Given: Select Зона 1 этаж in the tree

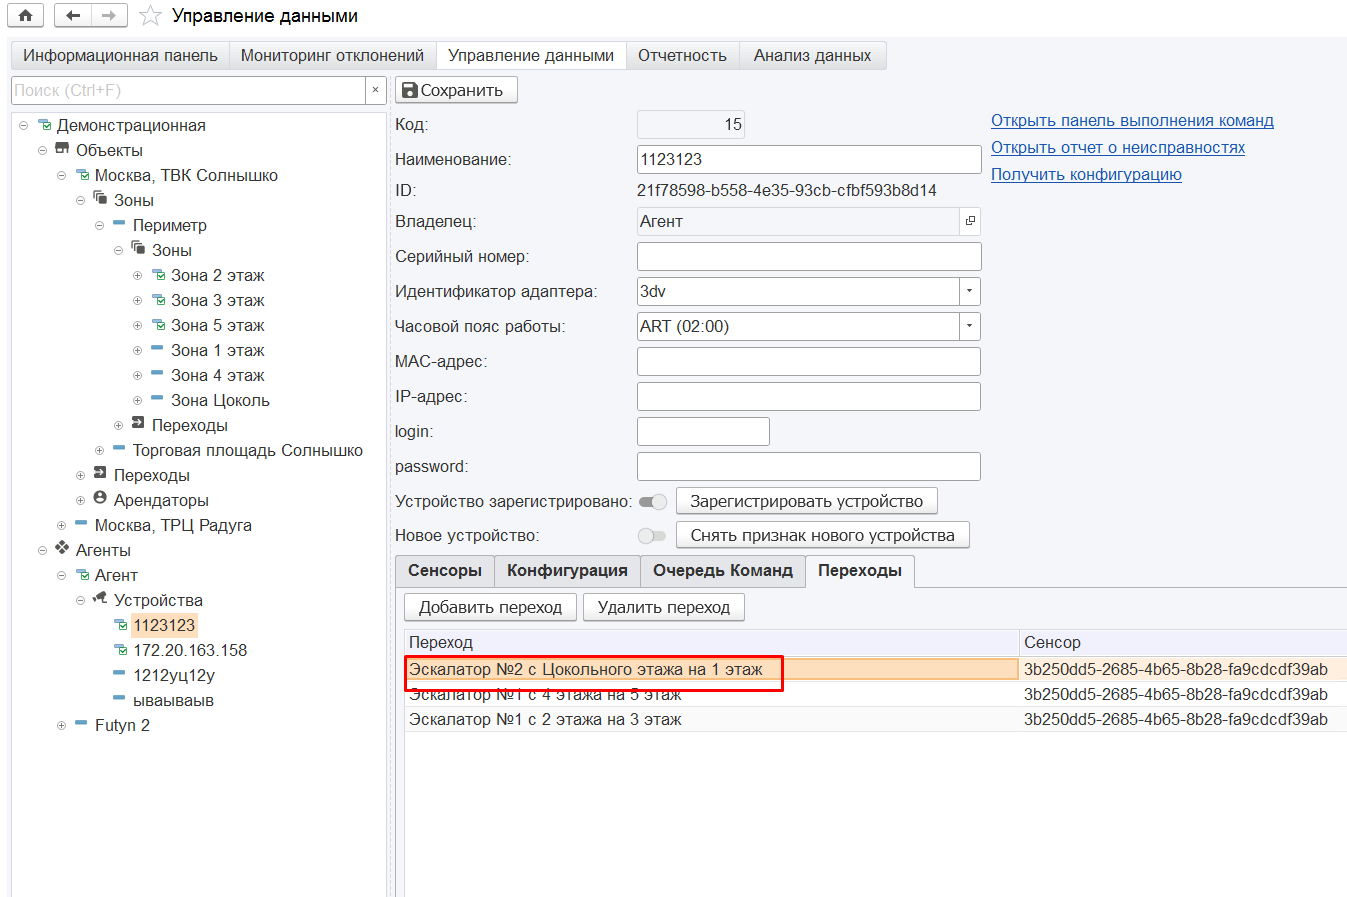Looking at the screenshot, I should [217, 350].
